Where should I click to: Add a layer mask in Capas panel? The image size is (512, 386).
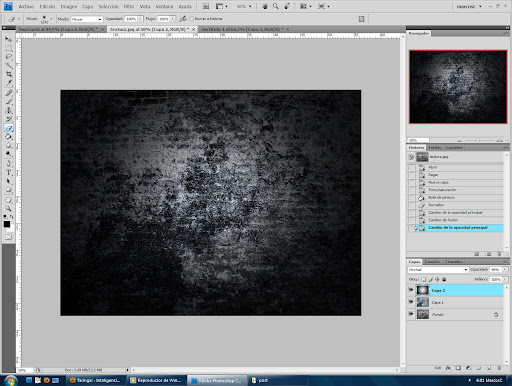458,368
